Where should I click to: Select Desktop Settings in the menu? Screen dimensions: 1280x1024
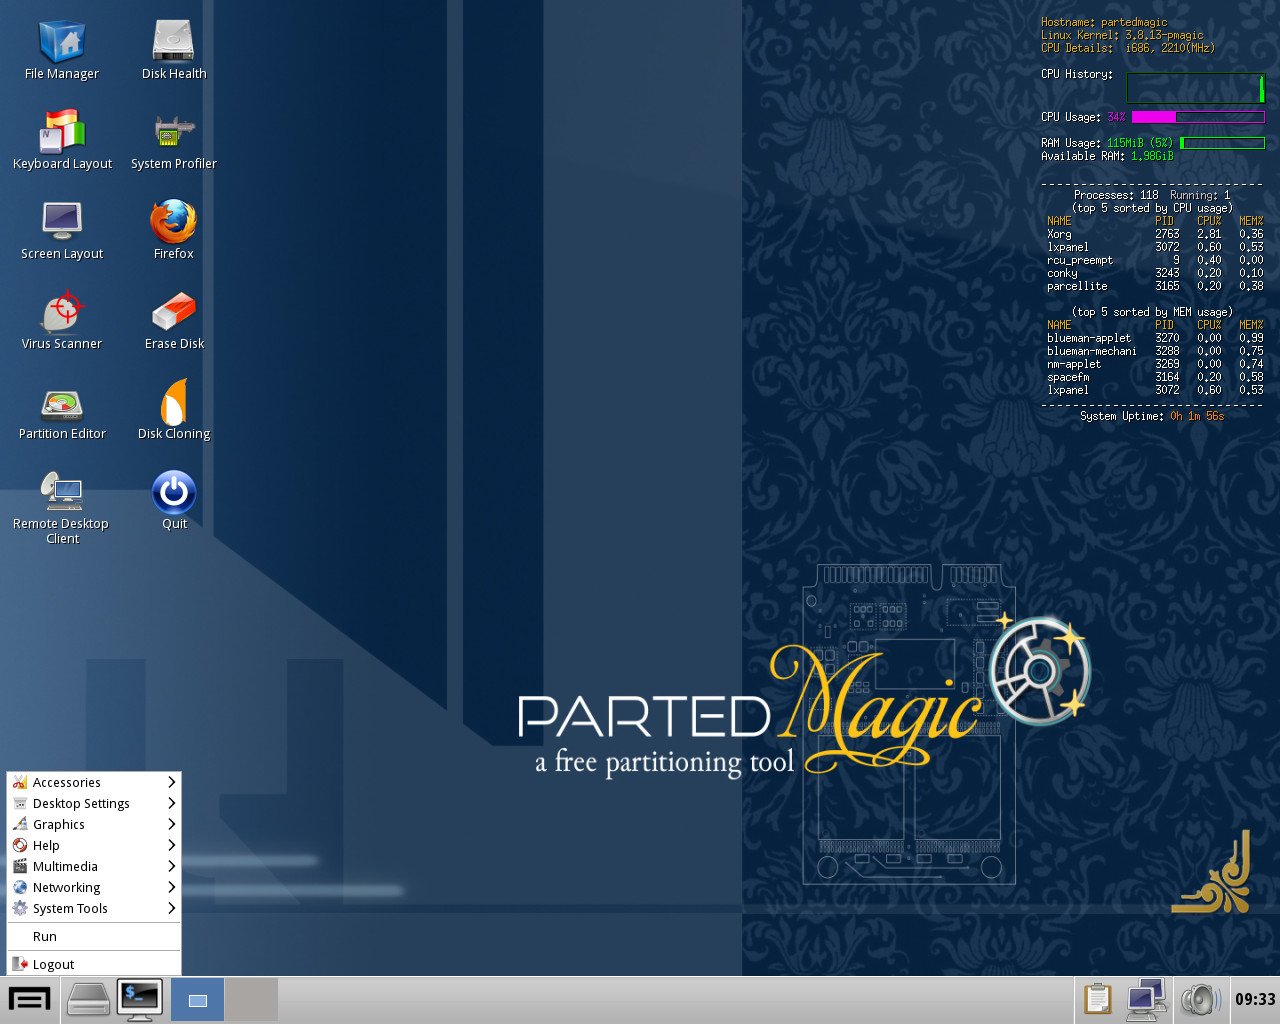click(x=81, y=803)
